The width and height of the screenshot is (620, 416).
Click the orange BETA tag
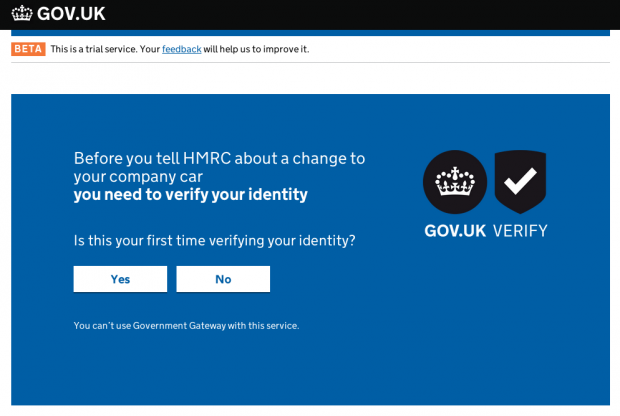pos(28,49)
